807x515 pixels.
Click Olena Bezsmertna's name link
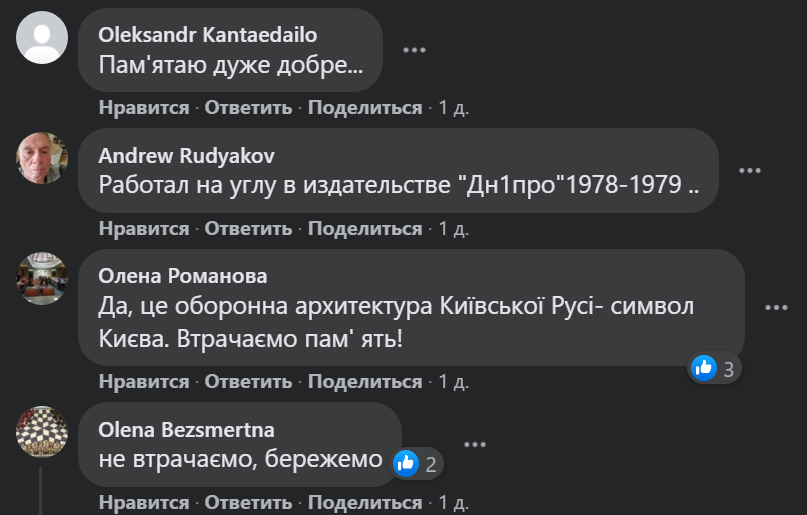point(187,430)
